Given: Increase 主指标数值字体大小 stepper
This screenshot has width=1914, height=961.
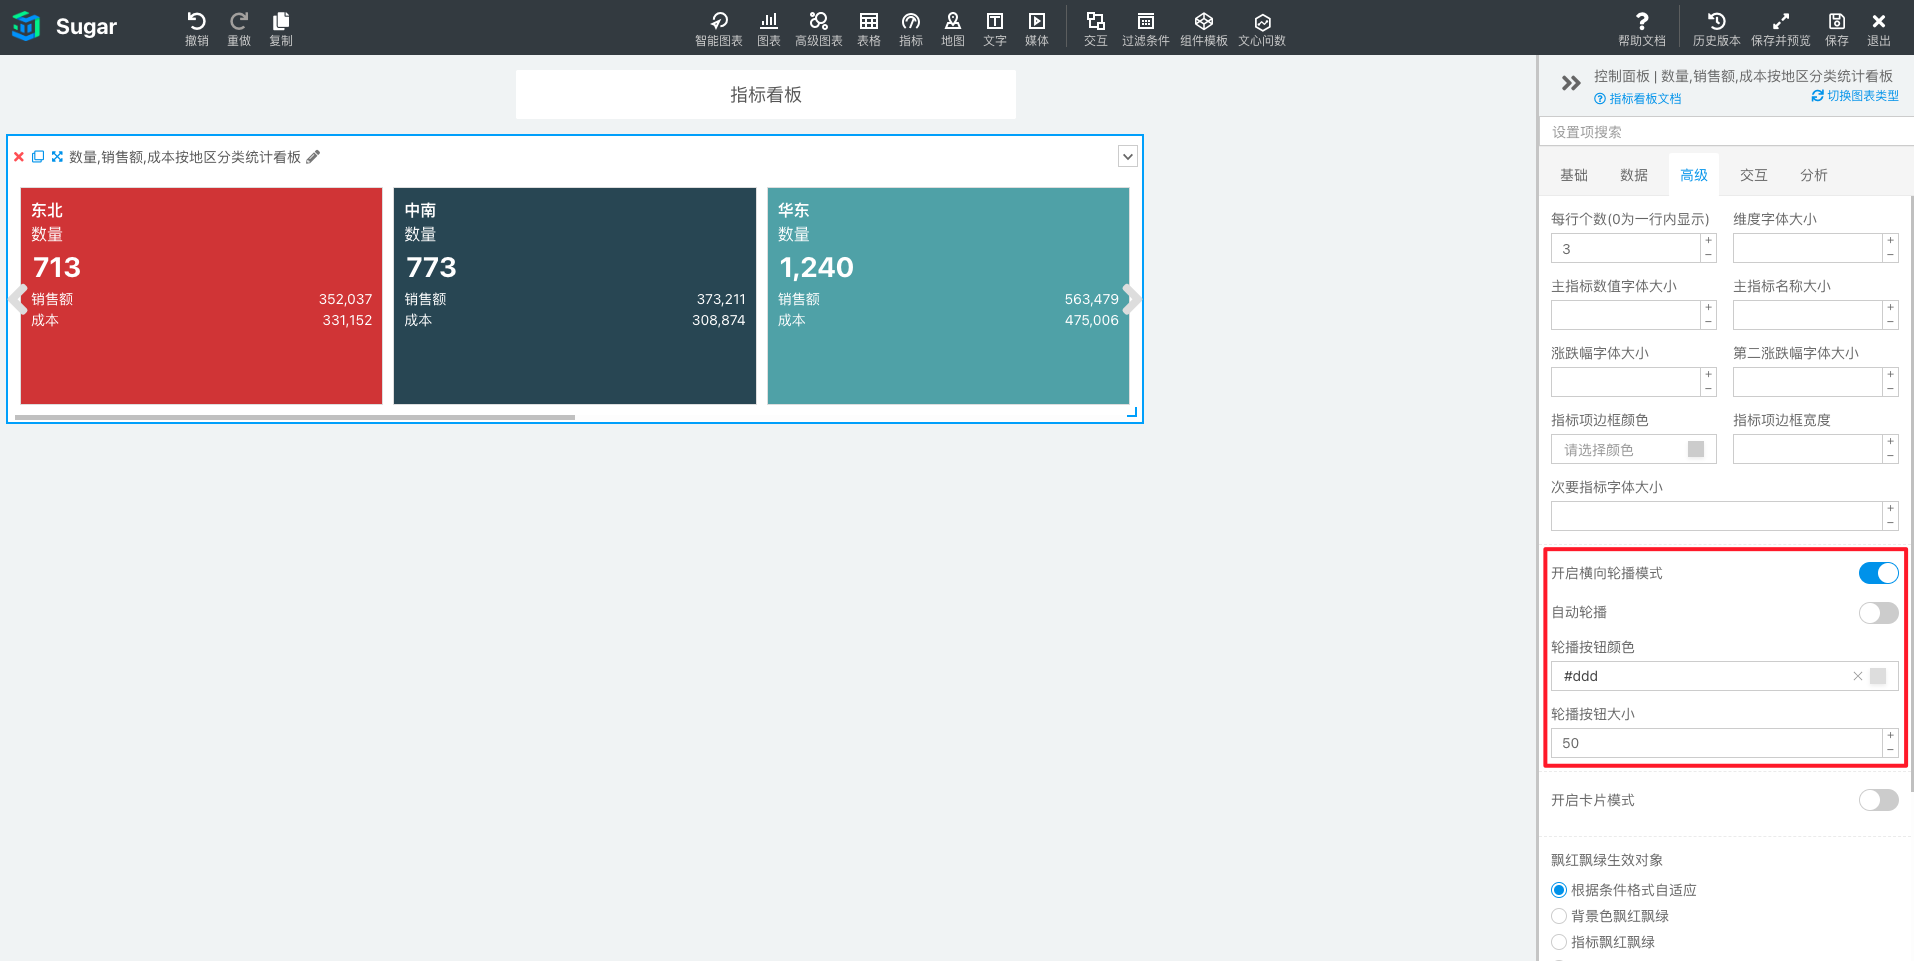Looking at the screenshot, I should [1709, 308].
